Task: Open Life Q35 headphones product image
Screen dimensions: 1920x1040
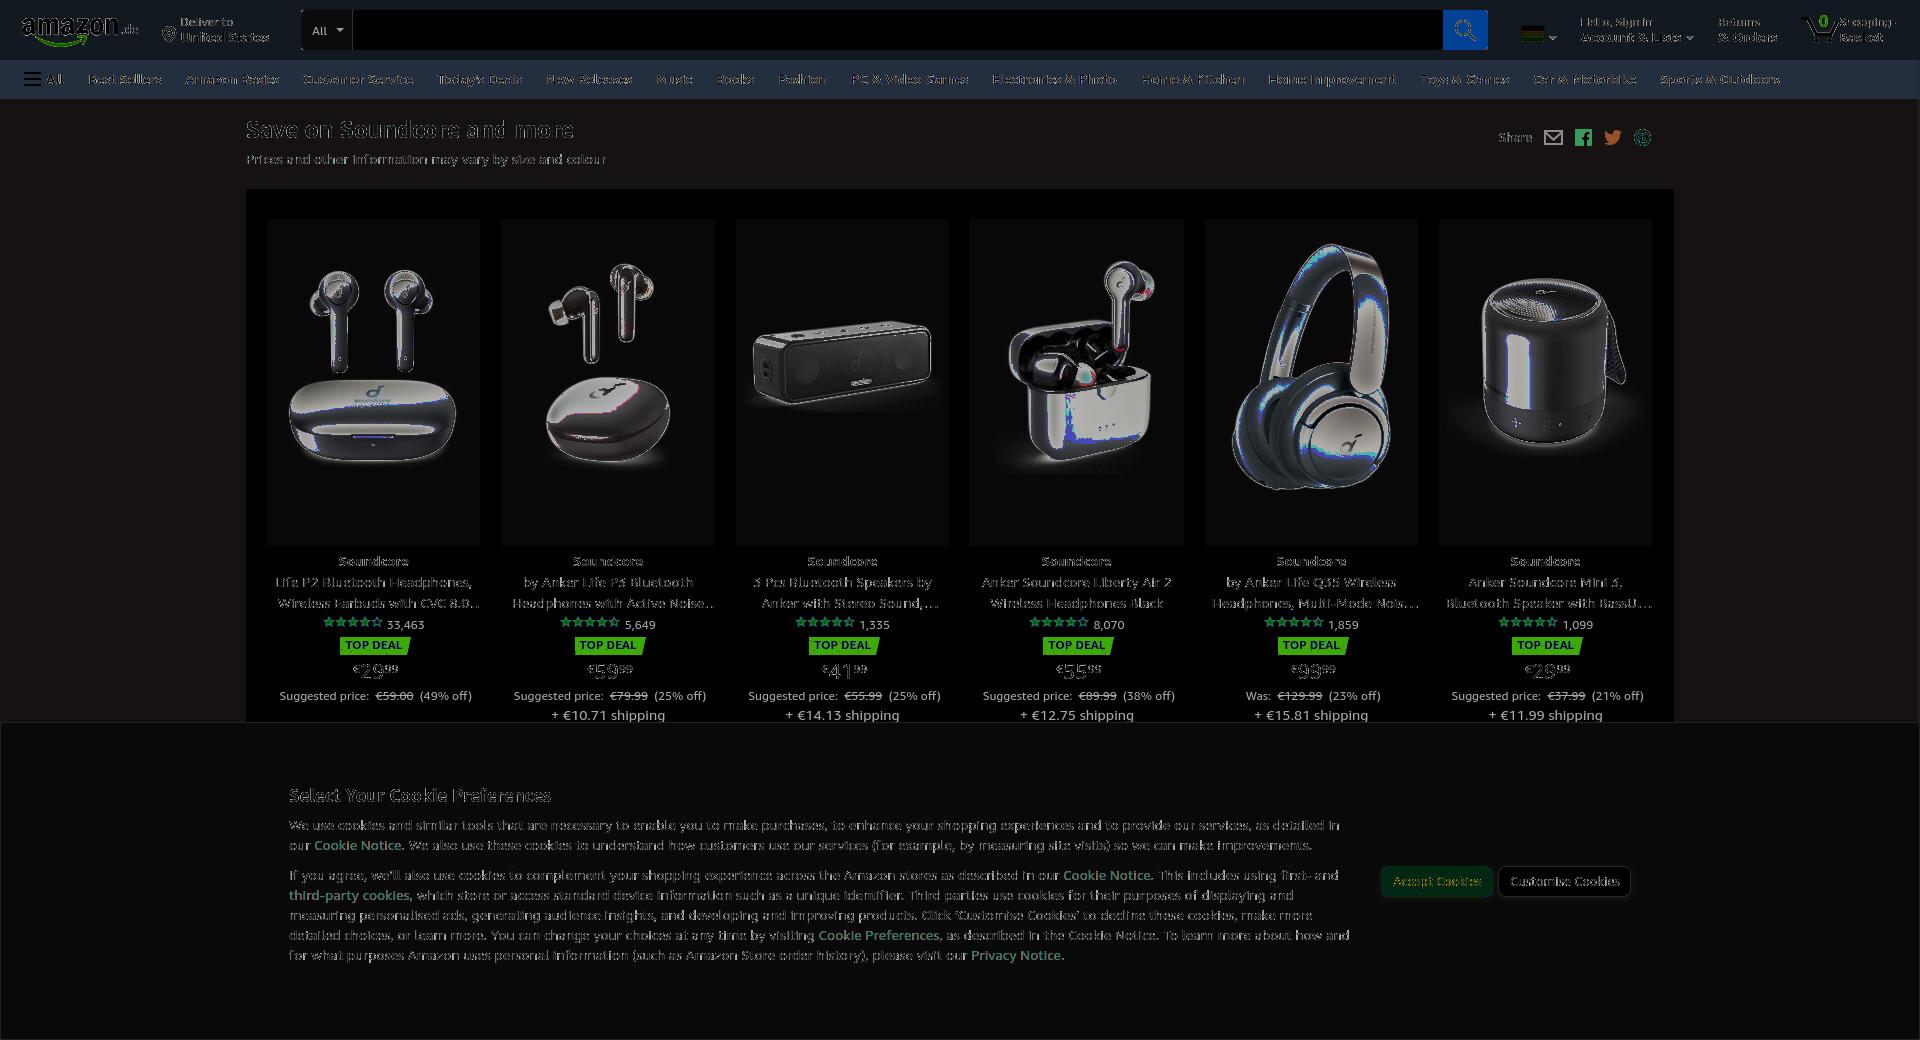Action: pyautogui.click(x=1311, y=382)
